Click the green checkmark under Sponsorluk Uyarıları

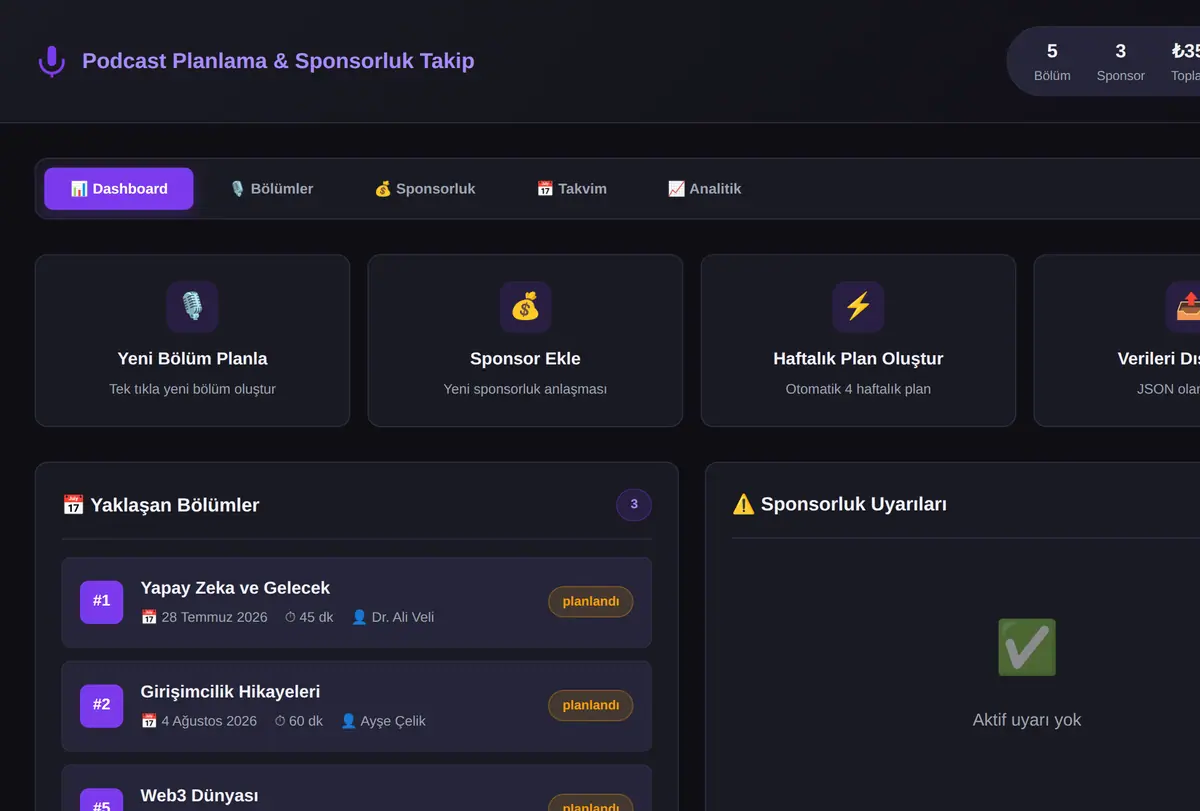[1027, 647]
